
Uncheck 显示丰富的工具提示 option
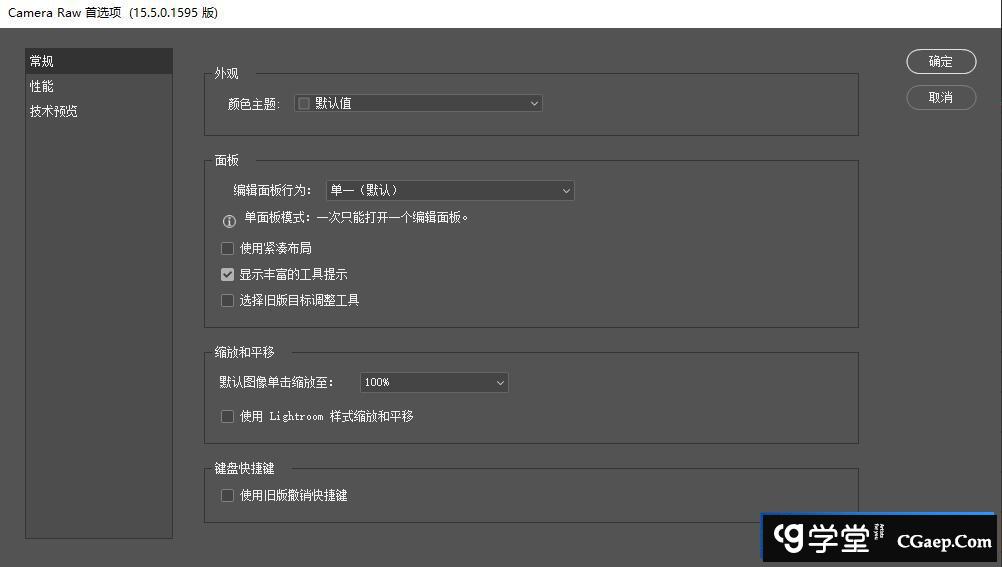228,274
